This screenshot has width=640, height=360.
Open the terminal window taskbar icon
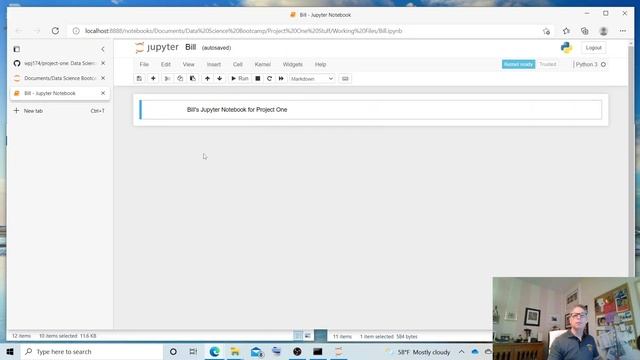pos(318,351)
